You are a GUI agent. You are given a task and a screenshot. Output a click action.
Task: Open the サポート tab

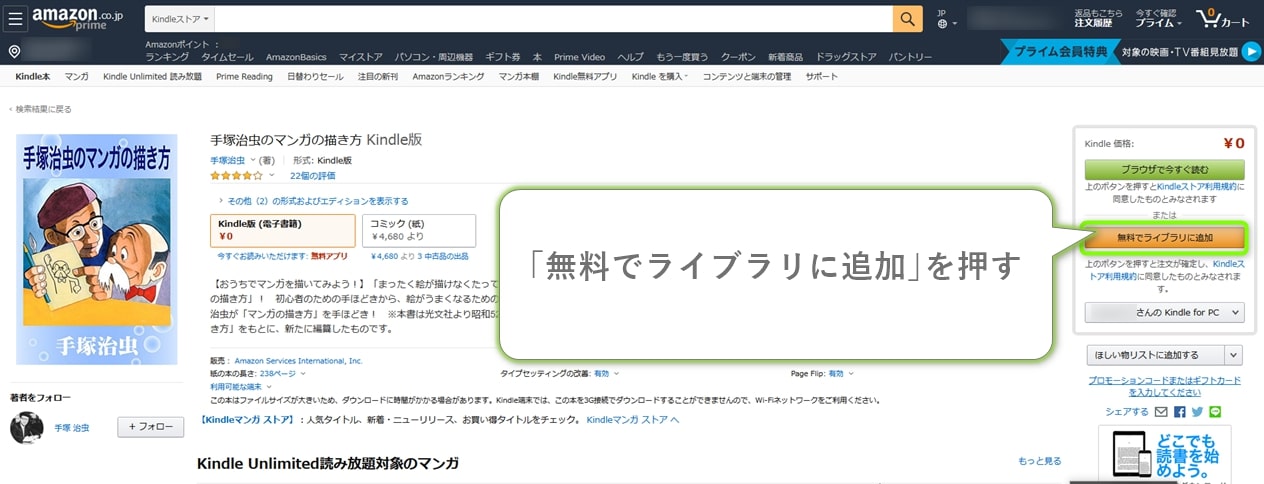pyautogui.click(x=821, y=76)
